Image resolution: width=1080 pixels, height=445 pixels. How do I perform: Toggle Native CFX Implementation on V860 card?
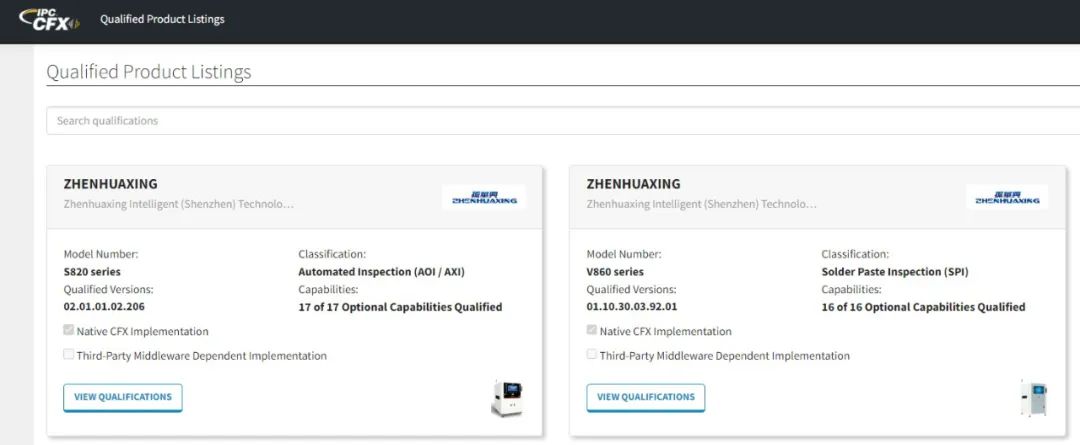coord(592,330)
